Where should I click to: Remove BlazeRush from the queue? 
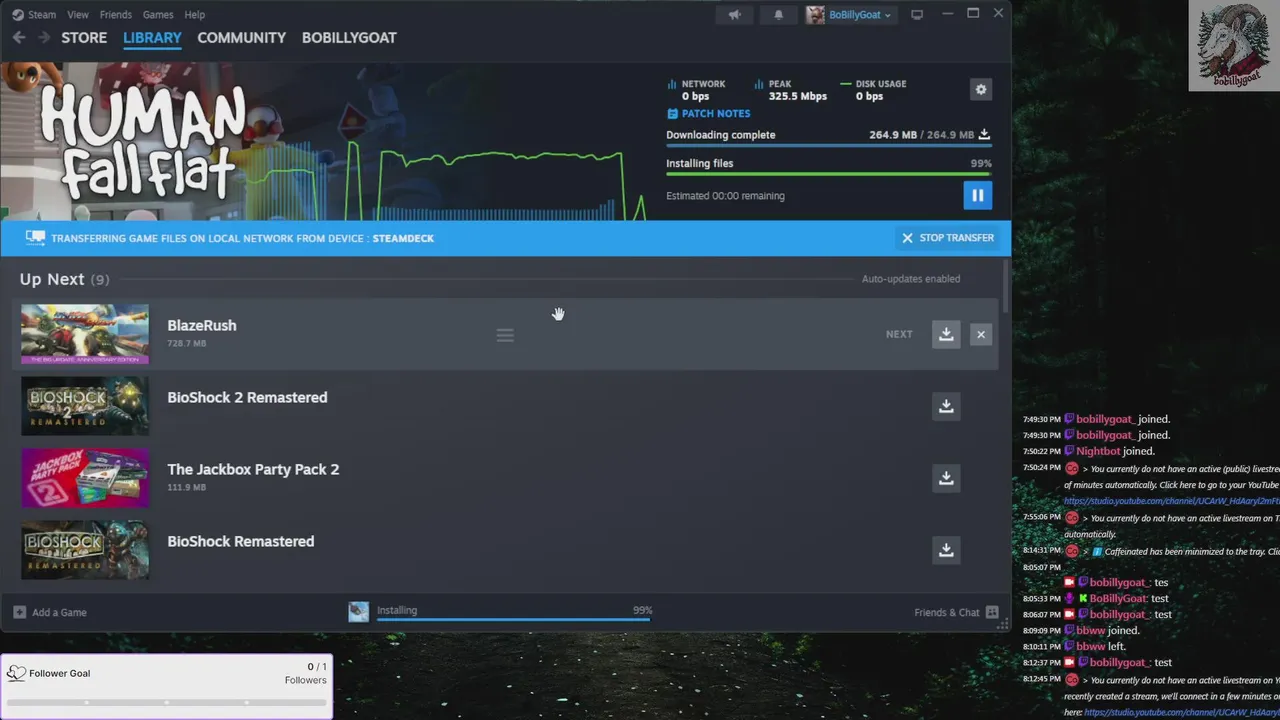[981, 334]
